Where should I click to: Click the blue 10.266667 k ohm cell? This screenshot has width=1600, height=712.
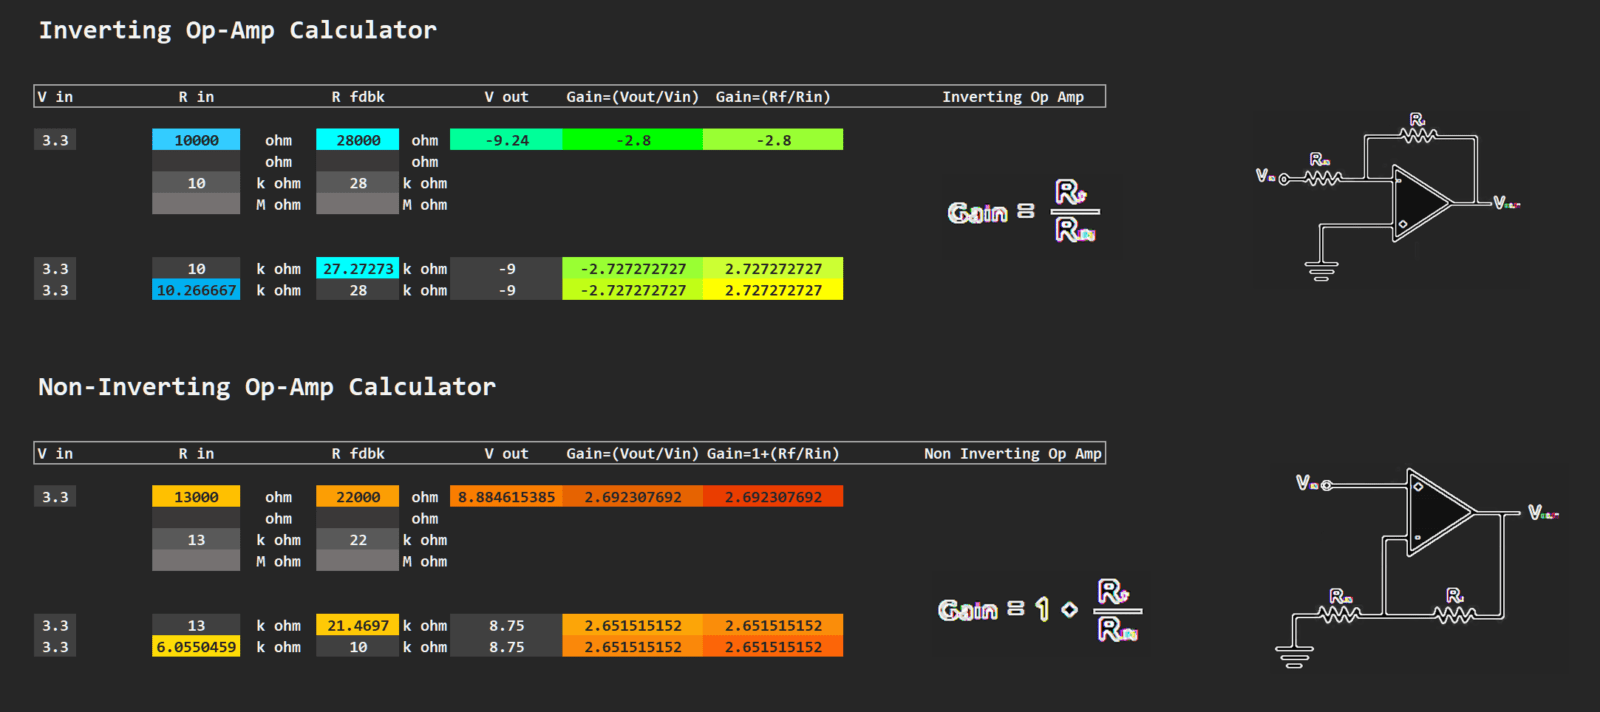(196, 290)
